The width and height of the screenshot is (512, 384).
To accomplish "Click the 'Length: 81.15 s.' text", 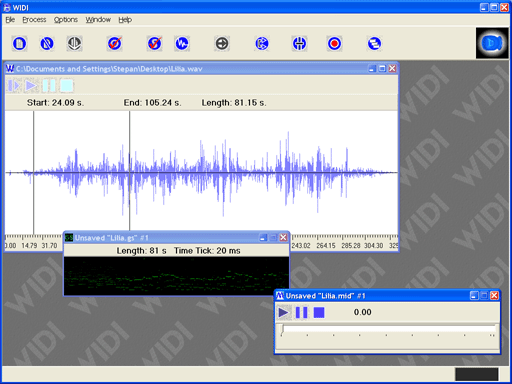I will (234, 103).
